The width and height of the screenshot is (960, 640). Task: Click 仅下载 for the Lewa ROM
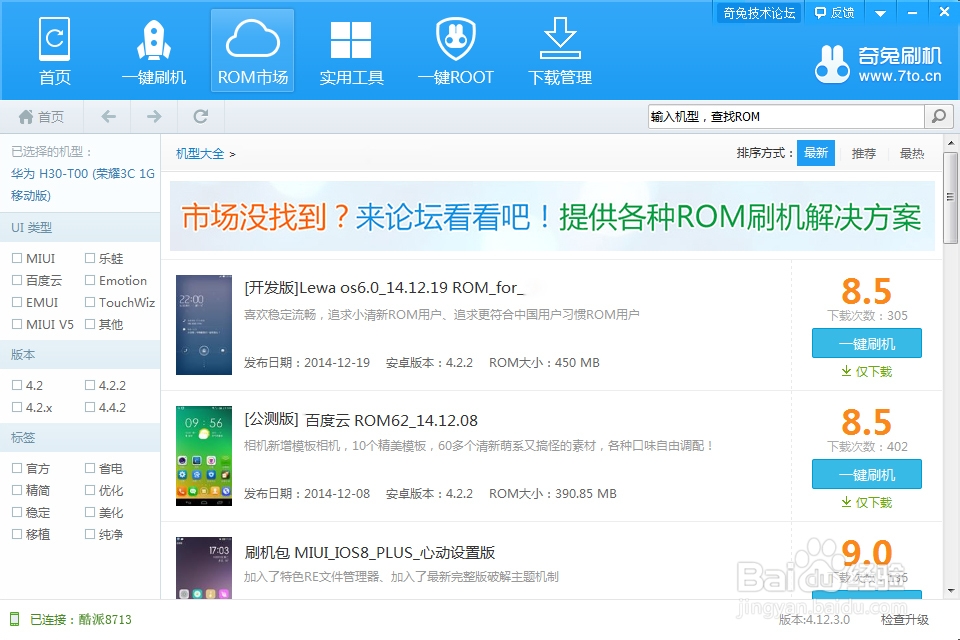tap(867, 372)
